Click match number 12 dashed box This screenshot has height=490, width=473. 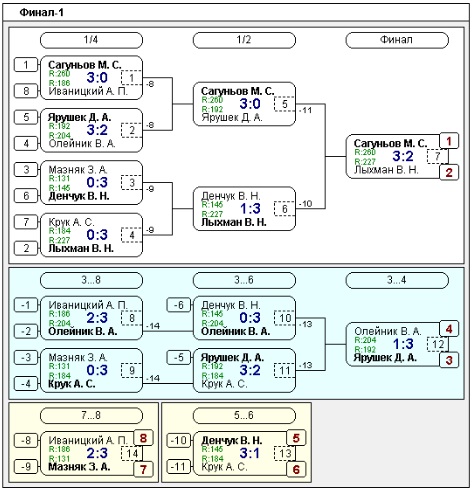click(x=437, y=344)
